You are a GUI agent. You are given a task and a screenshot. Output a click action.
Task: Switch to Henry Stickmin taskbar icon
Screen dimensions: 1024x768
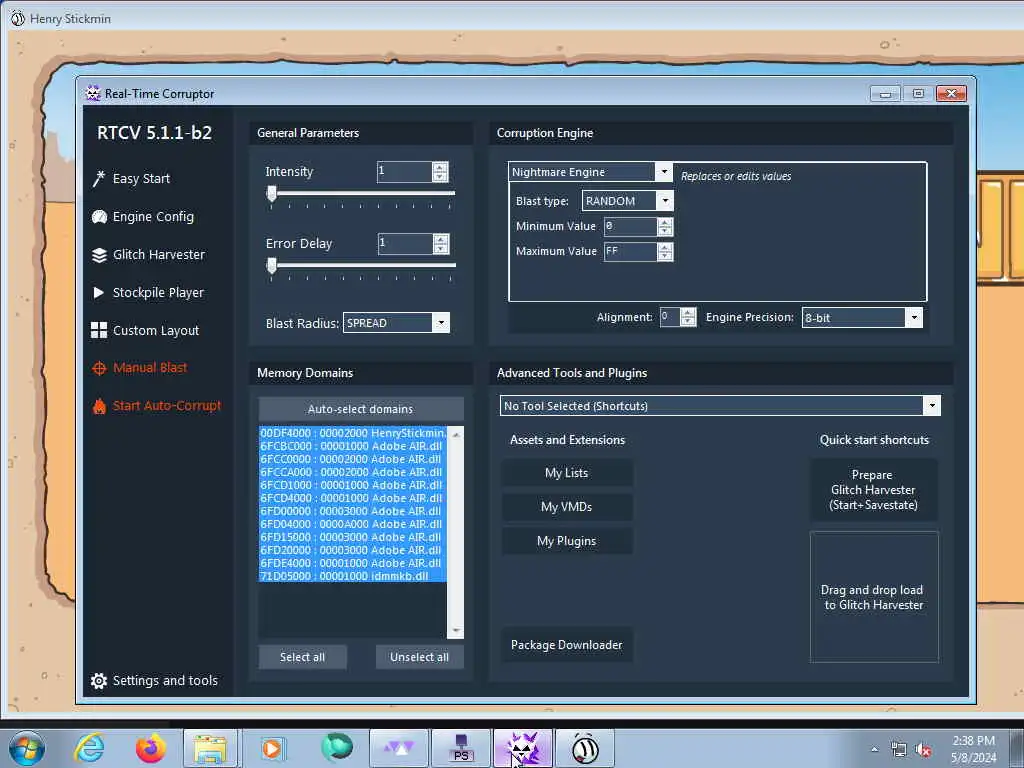pos(584,748)
